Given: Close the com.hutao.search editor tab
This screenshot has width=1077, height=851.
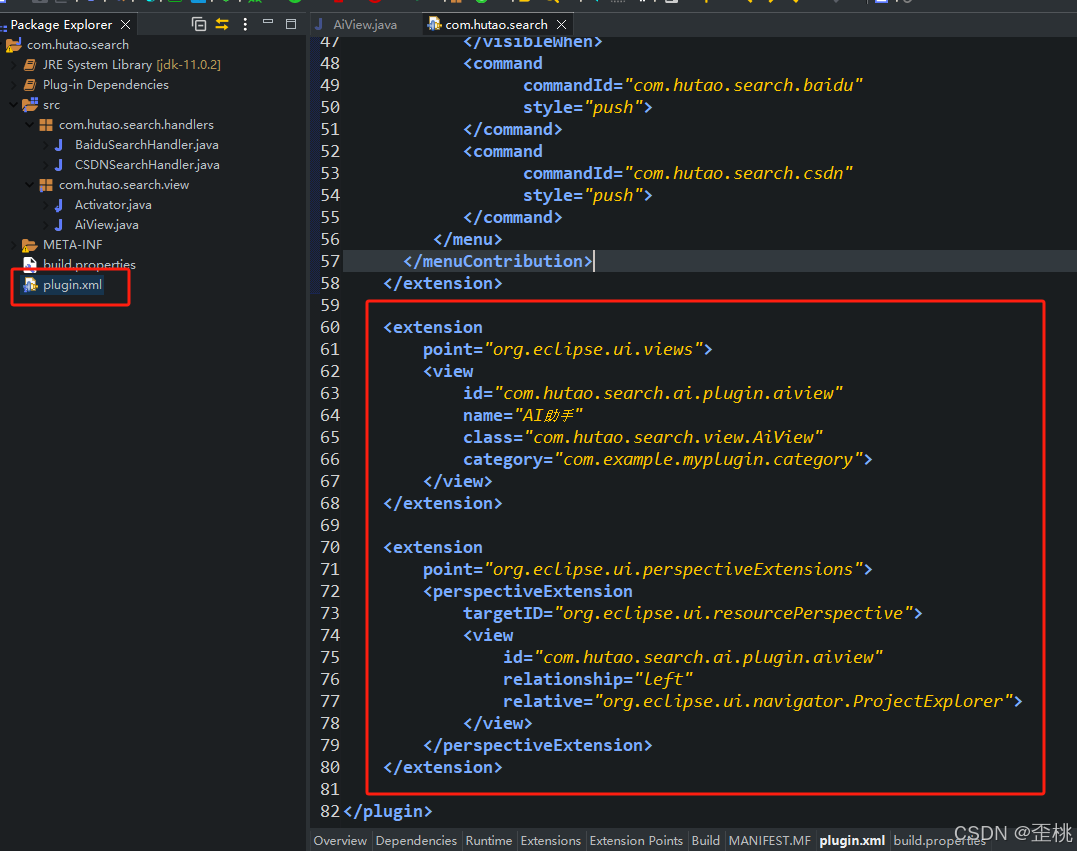Looking at the screenshot, I should [x=561, y=24].
